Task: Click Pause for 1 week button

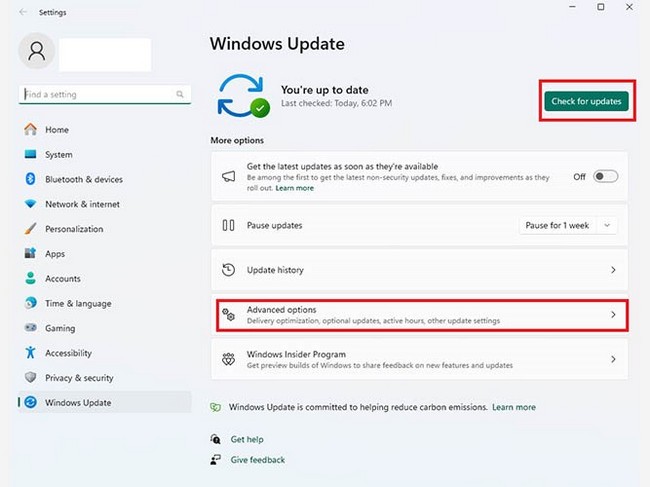Action: click(x=557, y=225)
